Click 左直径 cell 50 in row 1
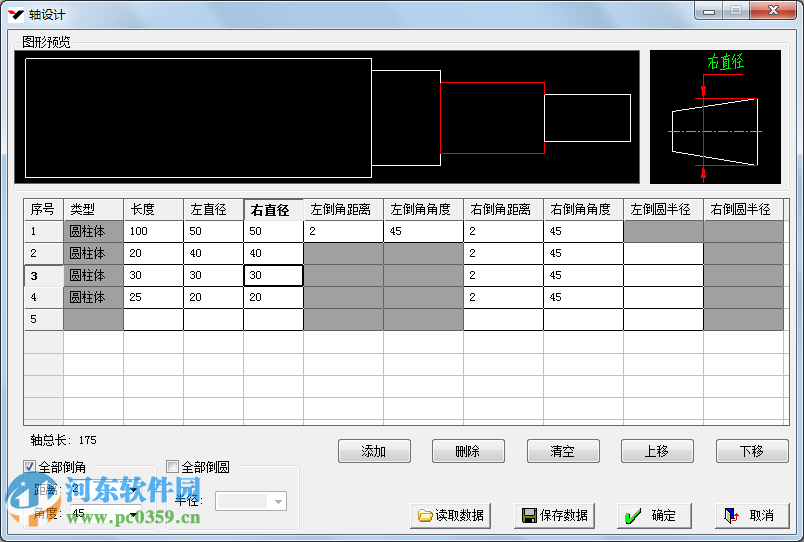The height and width of the screenshot is (542, 804). (x=213, y=231)
